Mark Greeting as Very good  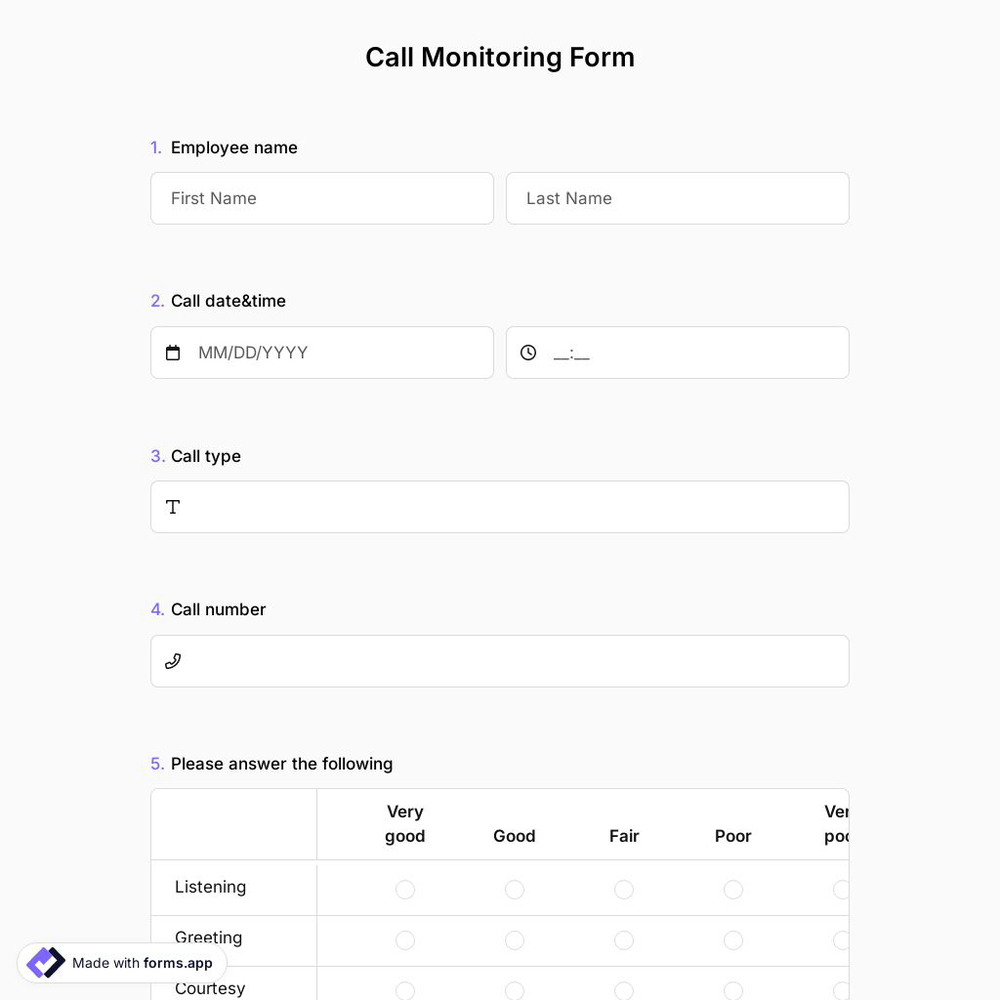pos(405,940)
